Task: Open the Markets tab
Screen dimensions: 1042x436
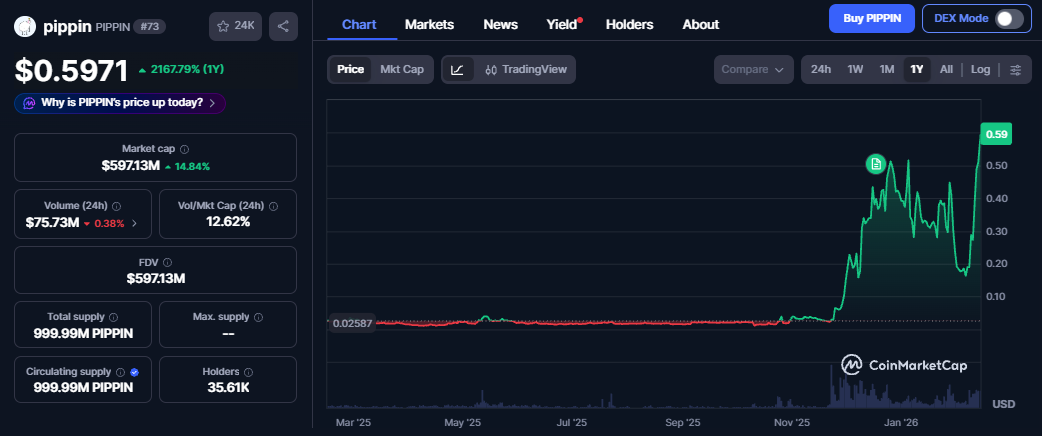Action: [429, 24]
